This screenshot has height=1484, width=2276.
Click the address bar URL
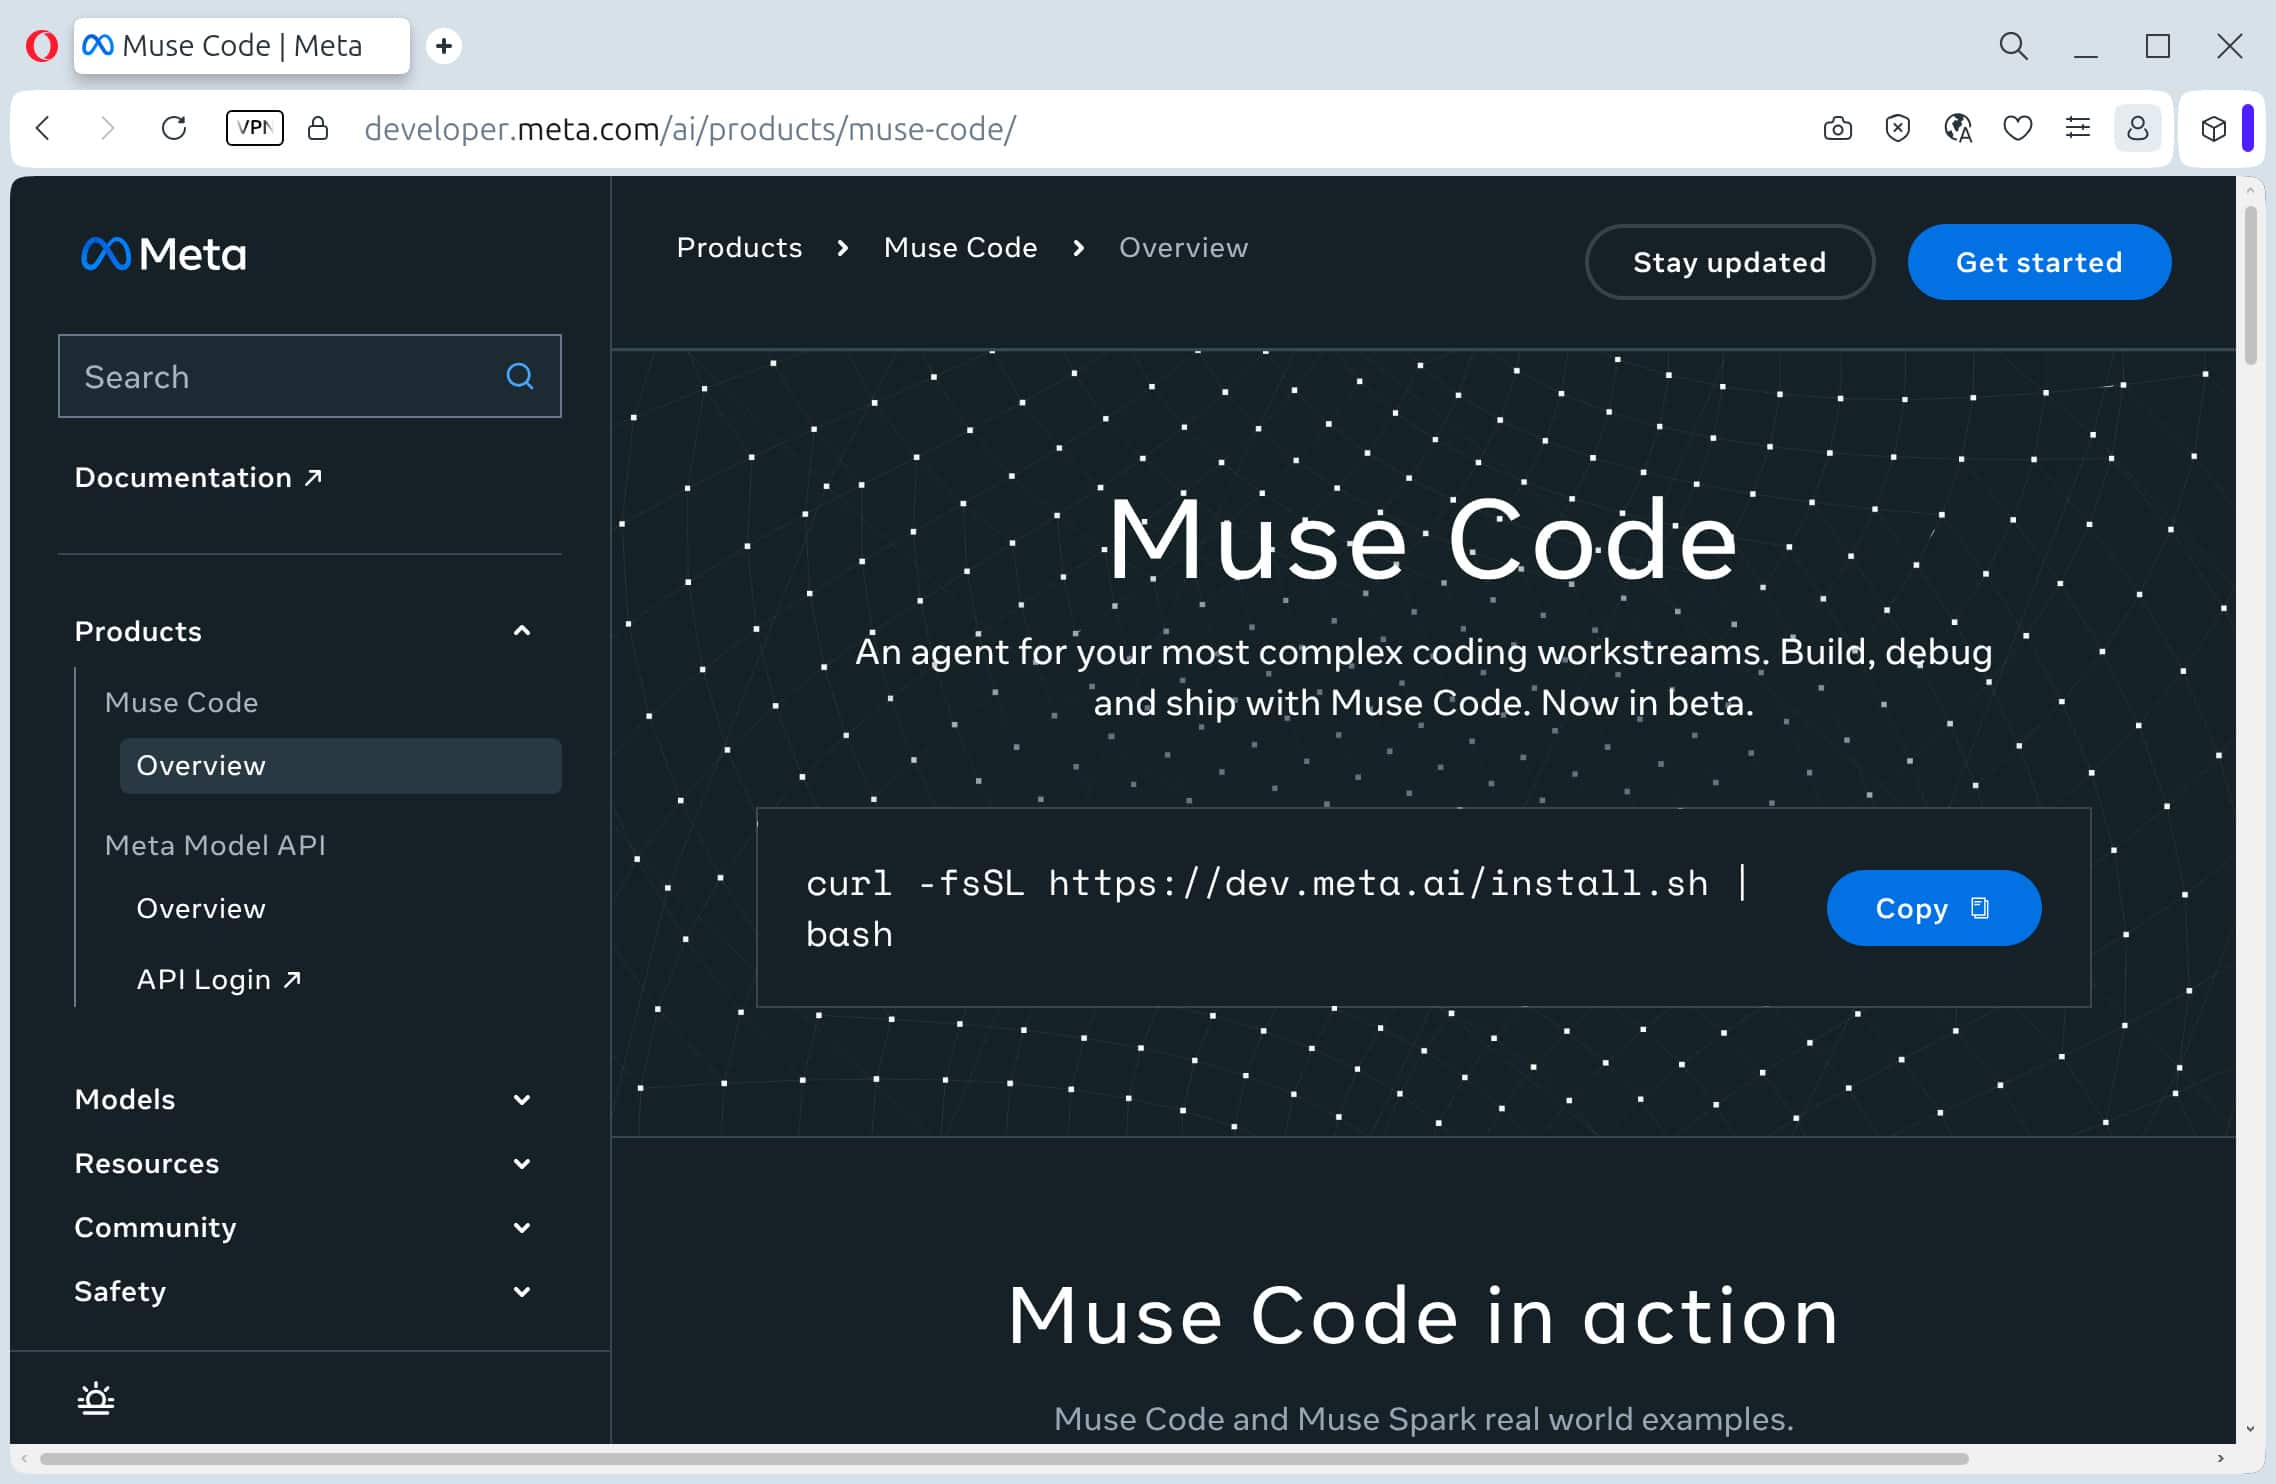690,128
